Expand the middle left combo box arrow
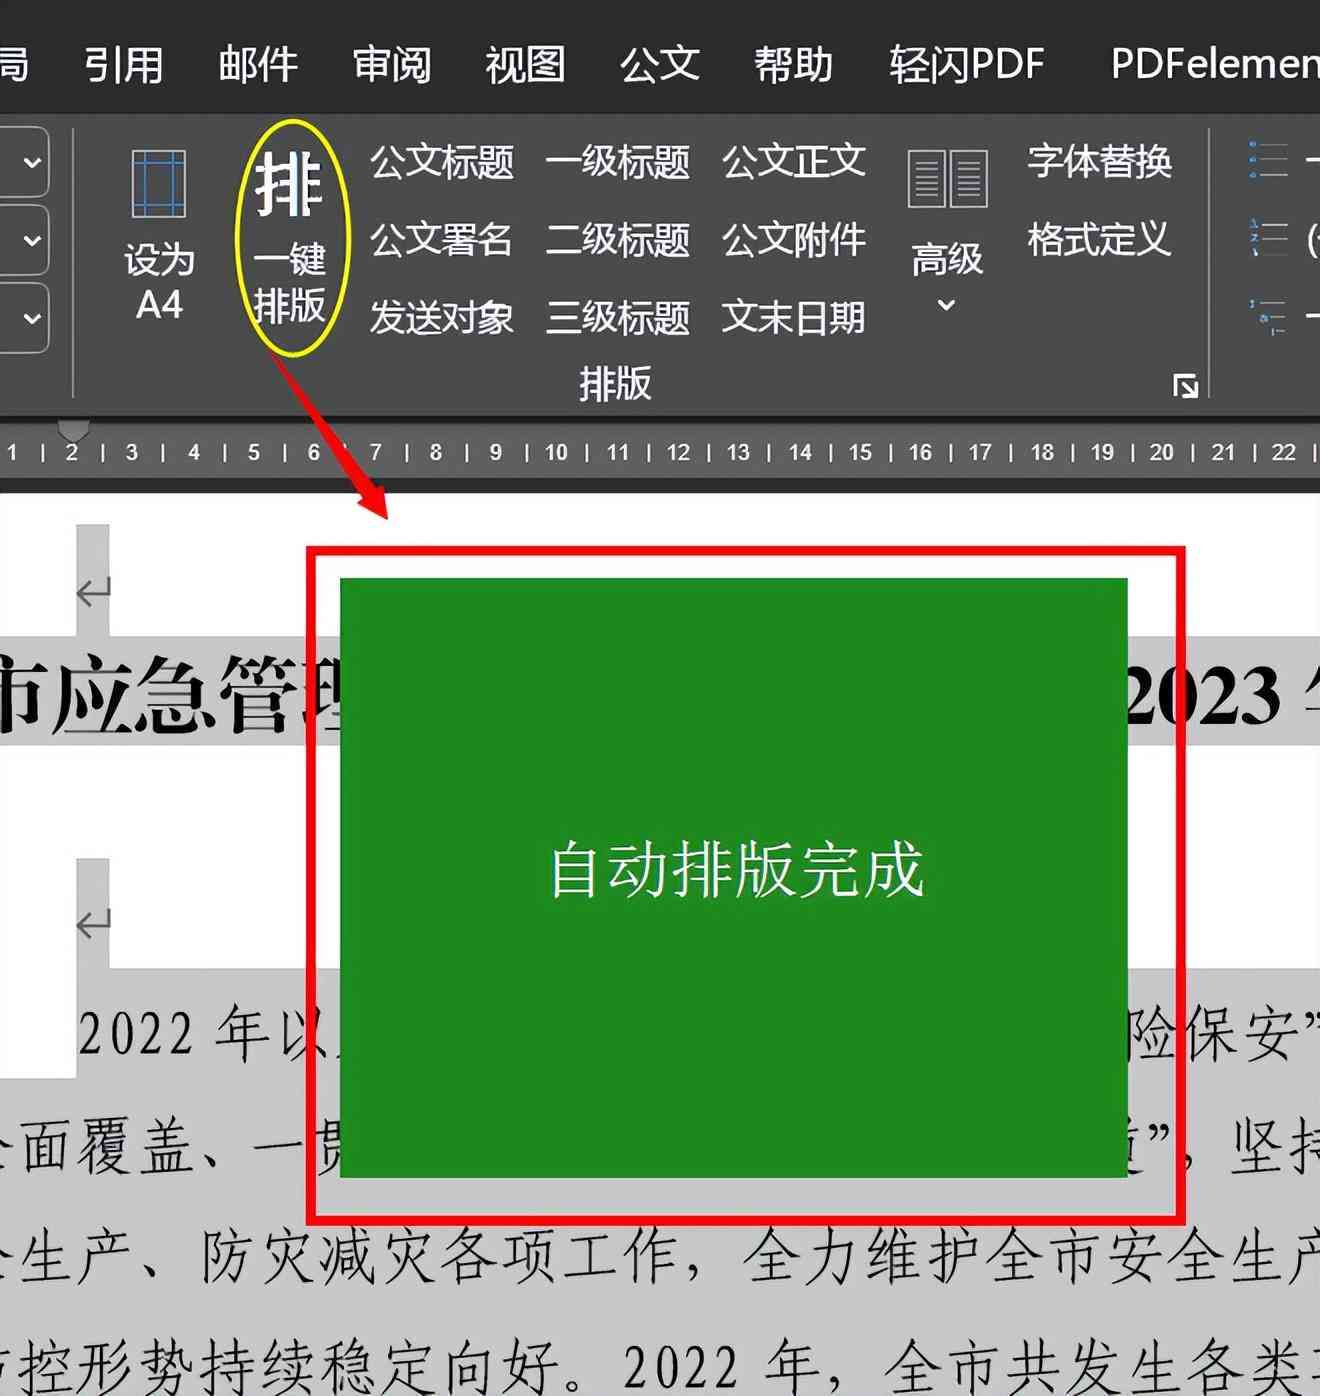This screenshot has width=1320, height=1396. coord(32,240)
